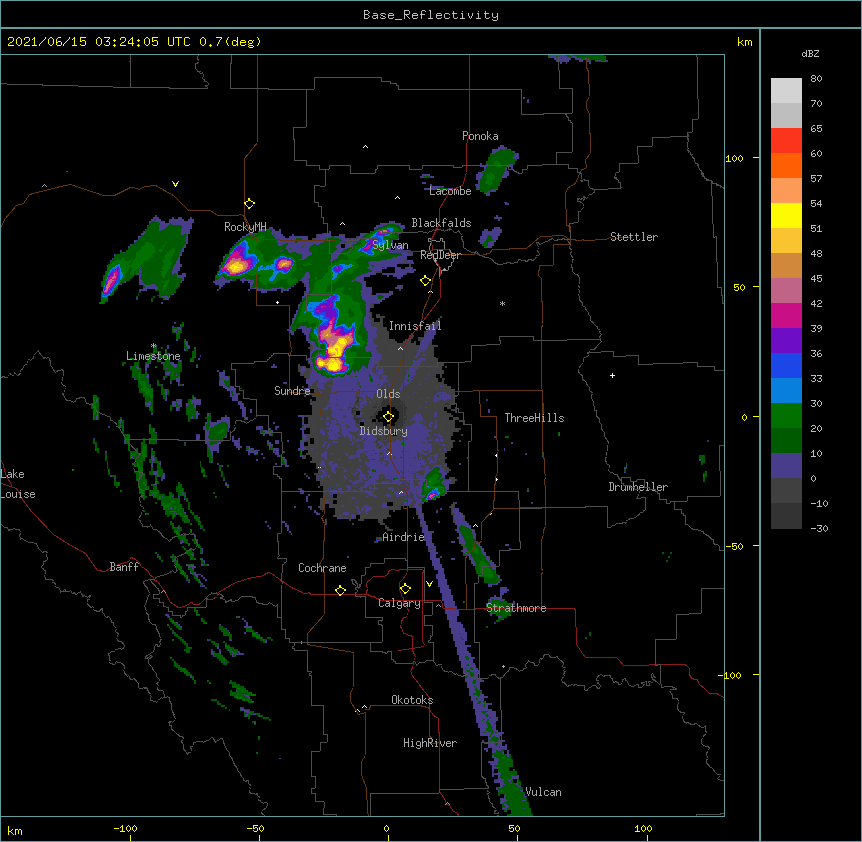Pick the light blue 30-33 dBZ legend band

click(786, 390)
